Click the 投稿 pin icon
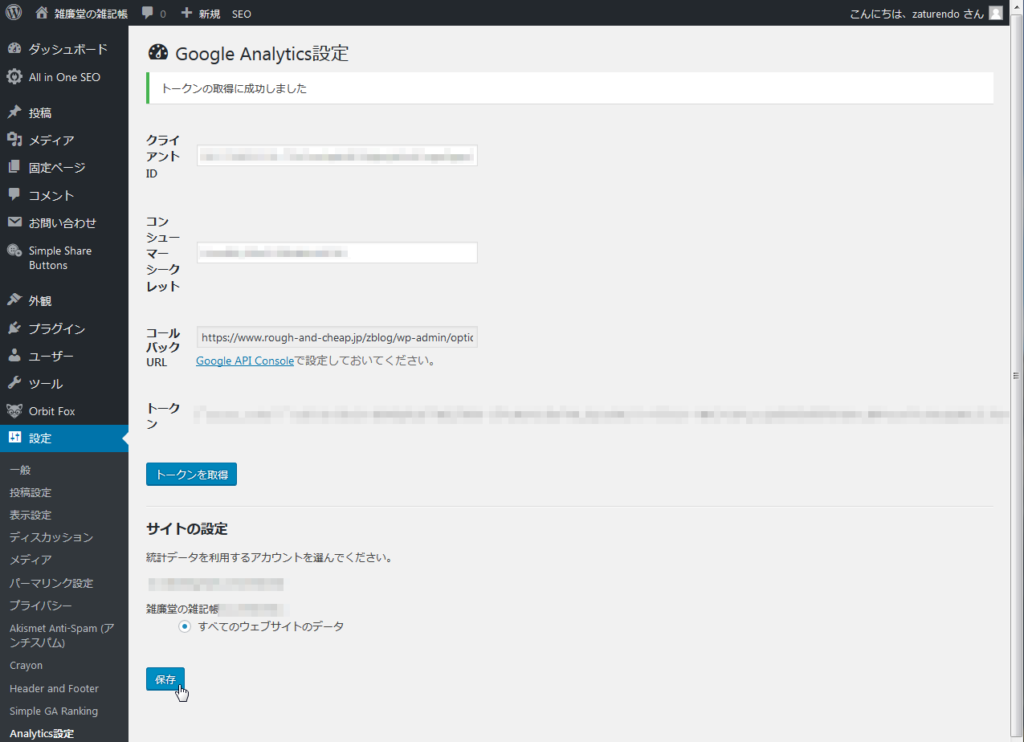 pyautogui.click(x=14, y=112)
